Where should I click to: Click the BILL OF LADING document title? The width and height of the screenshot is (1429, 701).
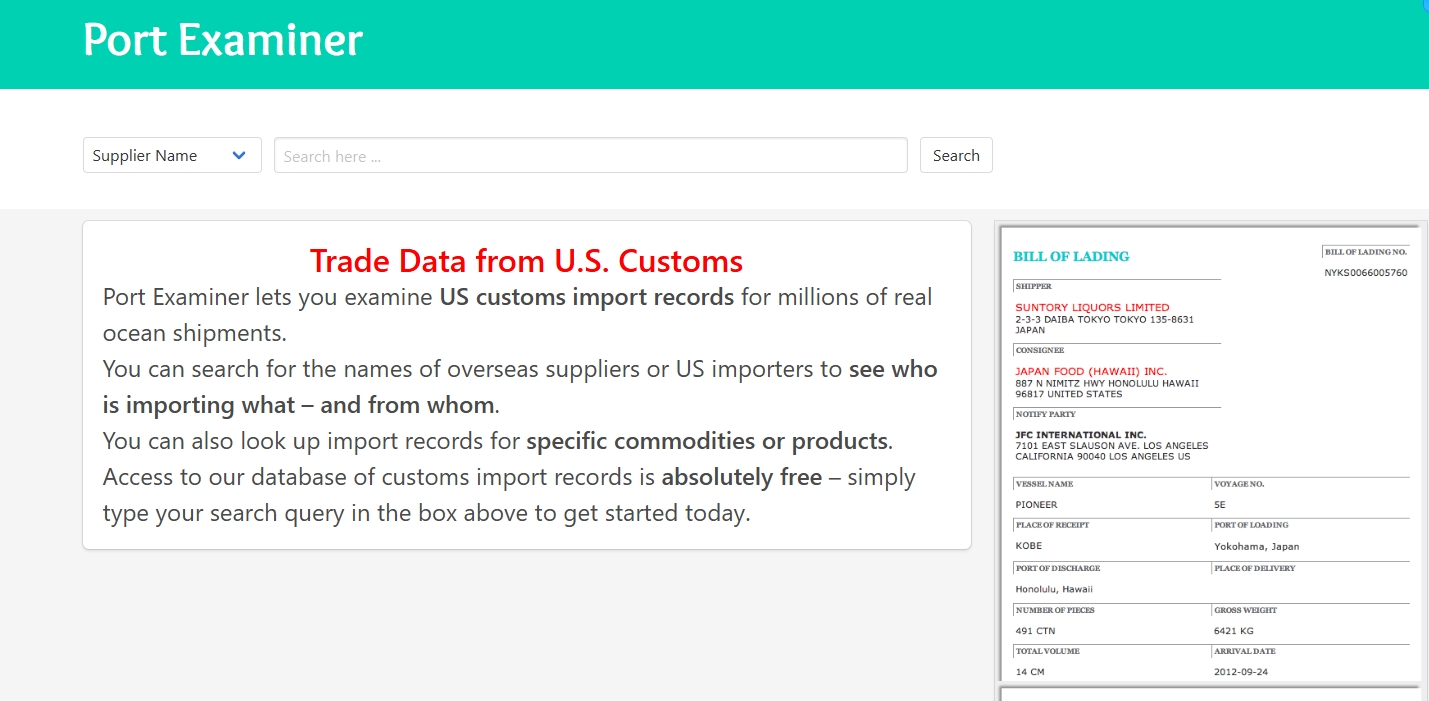[x=1071, y=256]
